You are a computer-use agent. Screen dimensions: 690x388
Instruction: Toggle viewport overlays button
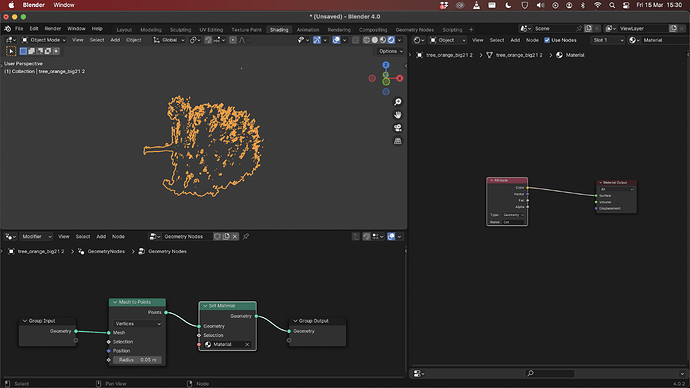(x=336, y=40)
